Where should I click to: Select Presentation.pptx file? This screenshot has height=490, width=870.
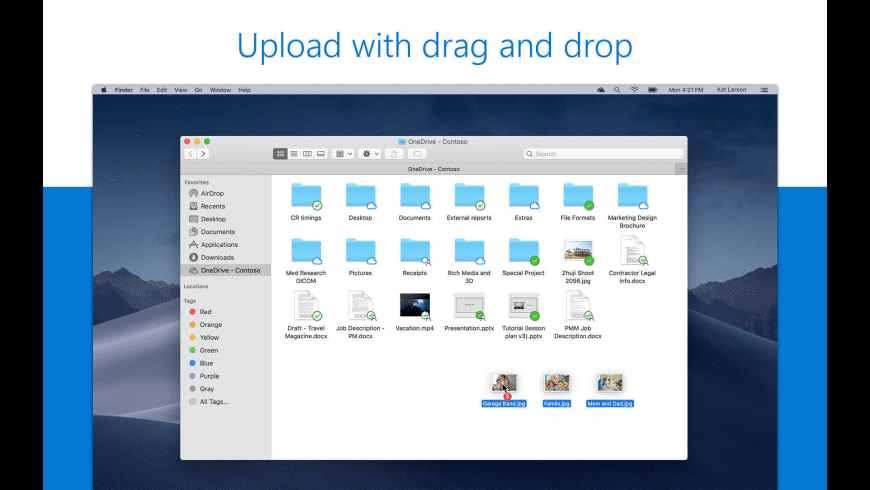(469, 306)
